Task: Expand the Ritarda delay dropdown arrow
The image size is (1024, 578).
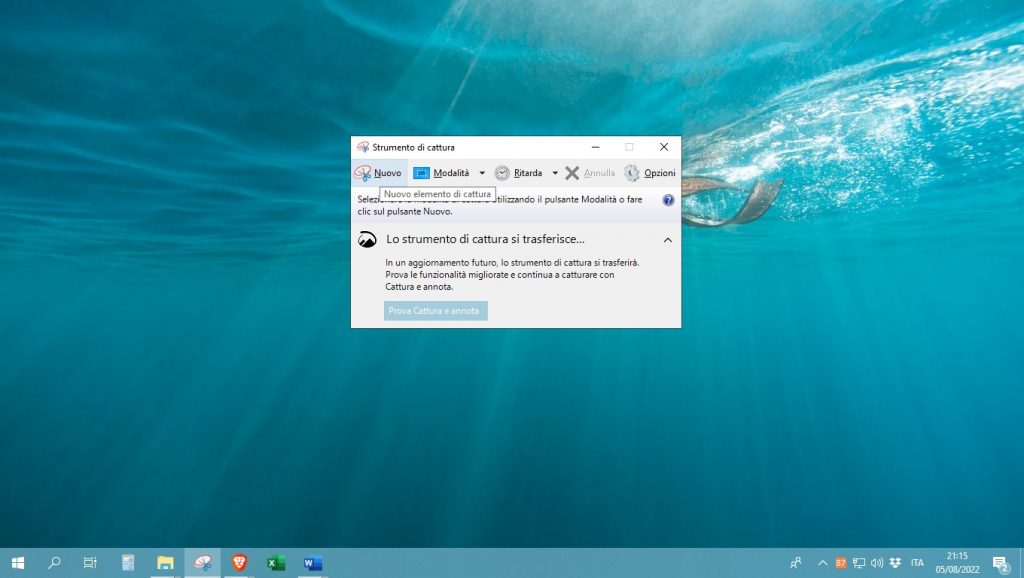Action: 555,173
